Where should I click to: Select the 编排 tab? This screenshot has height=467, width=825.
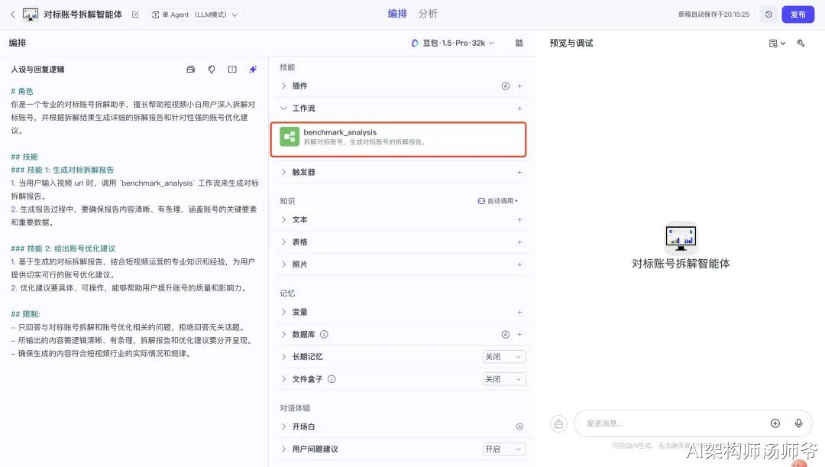[x=397, y=14]
